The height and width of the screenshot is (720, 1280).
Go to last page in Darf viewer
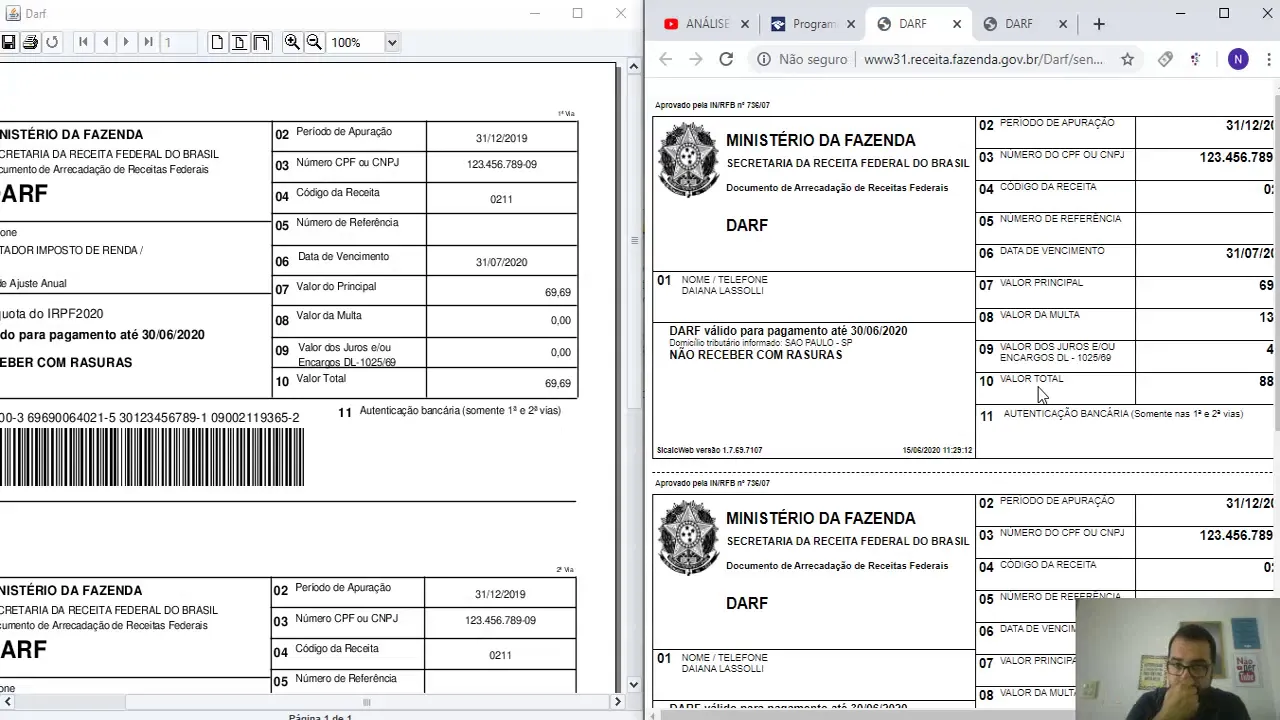tap(148, 42)
